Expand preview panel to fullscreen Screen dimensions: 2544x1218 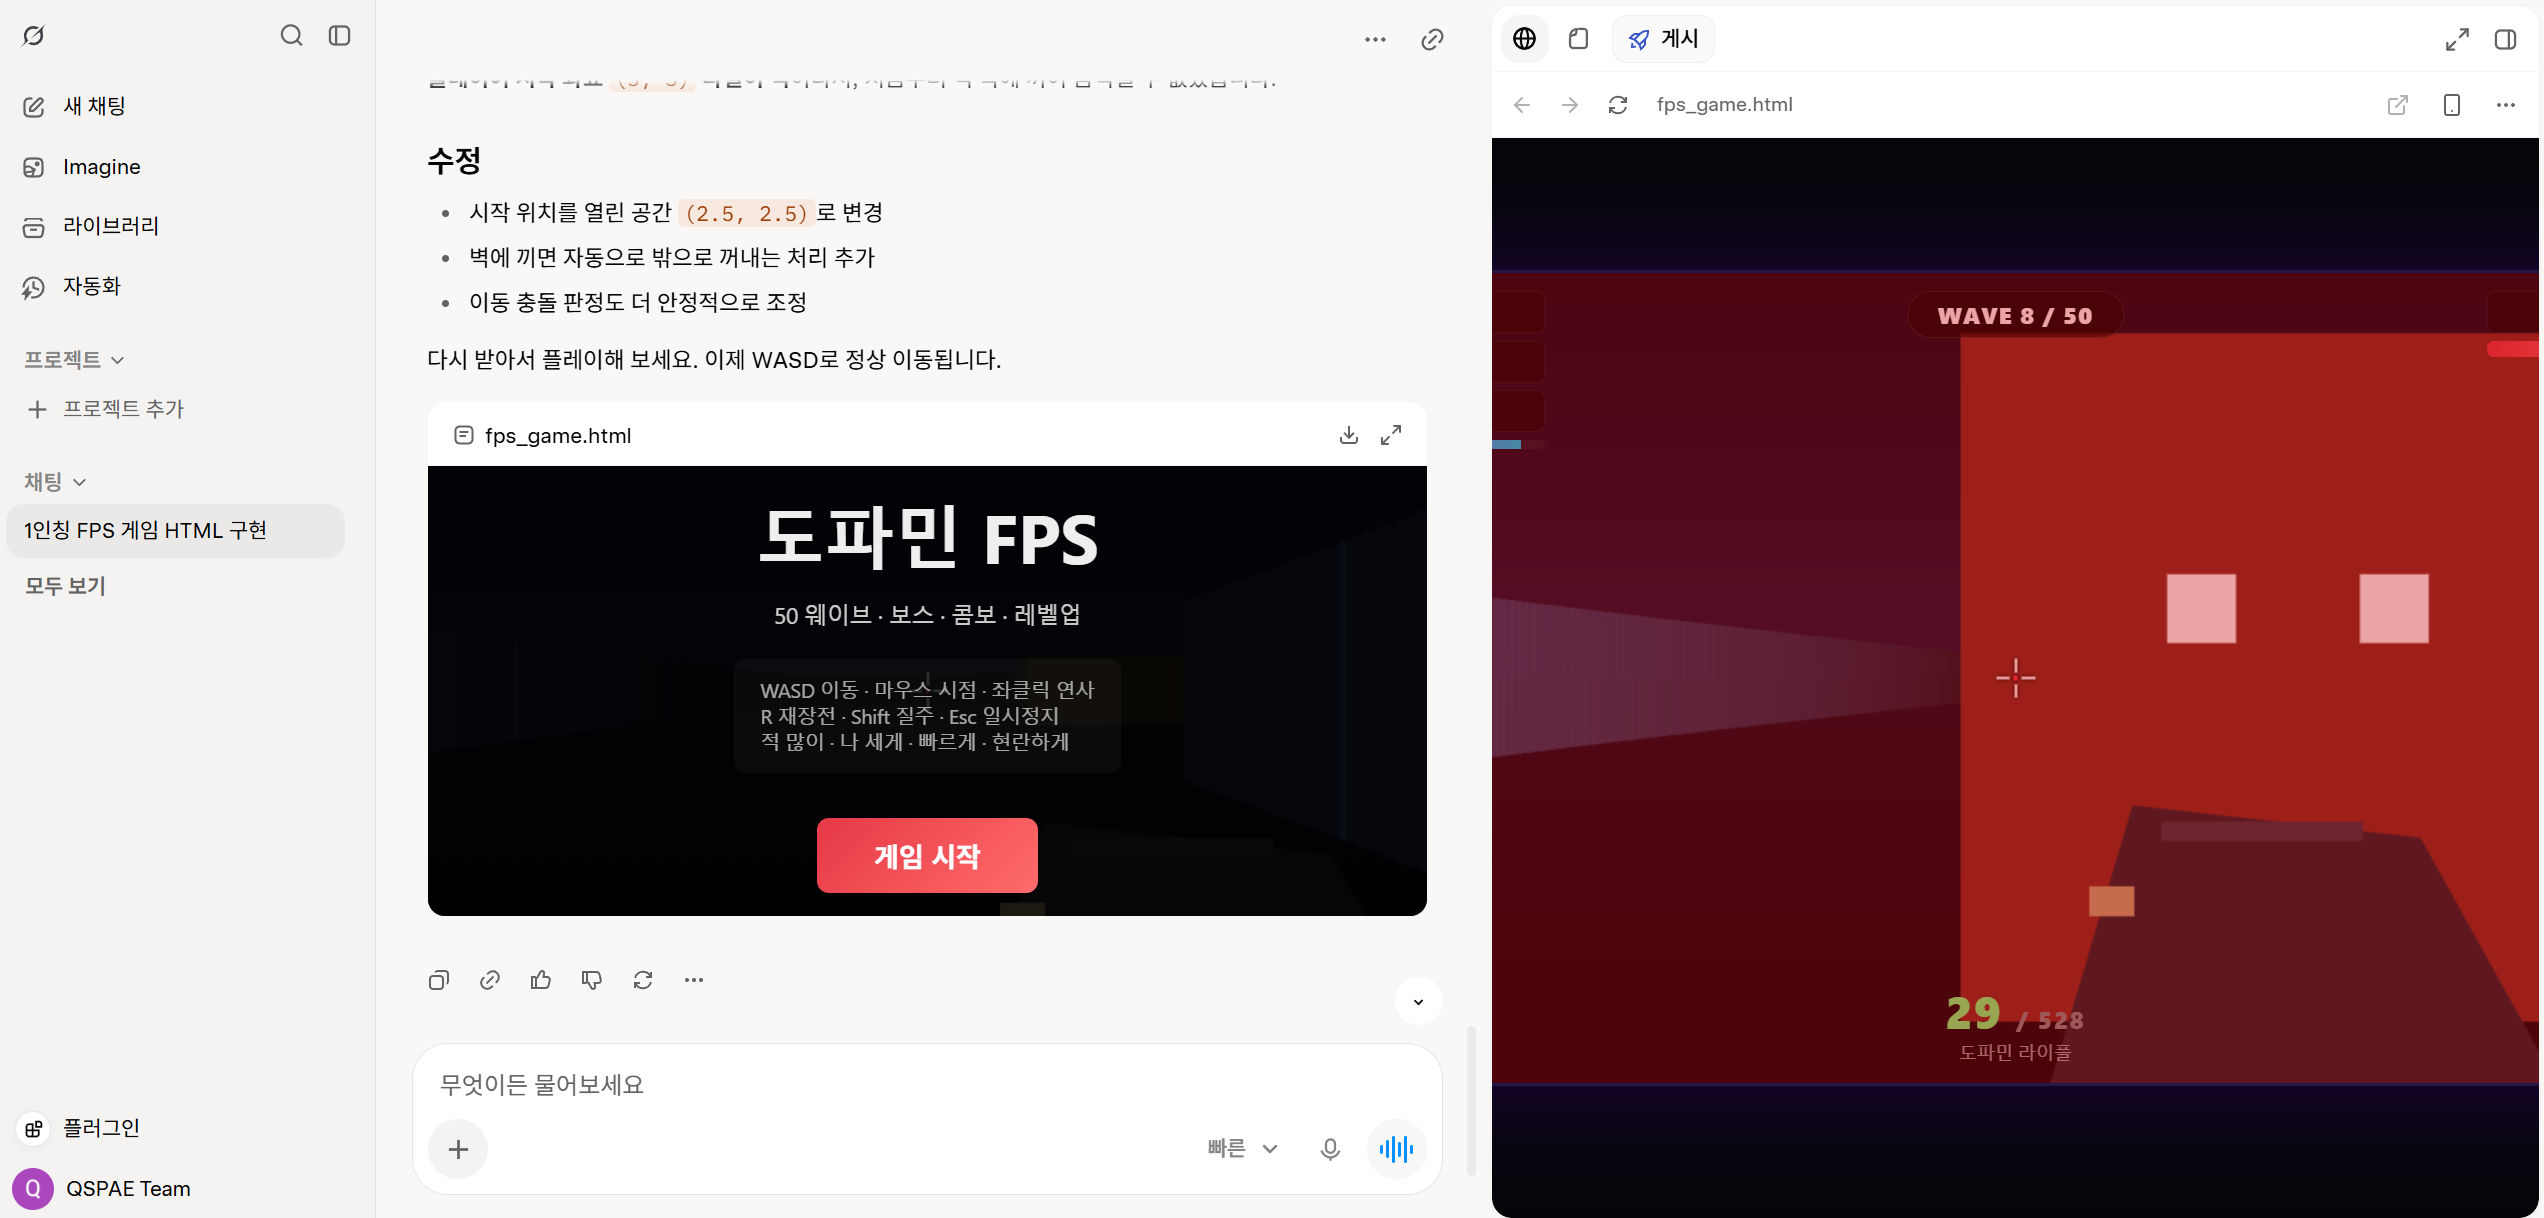2457,39
